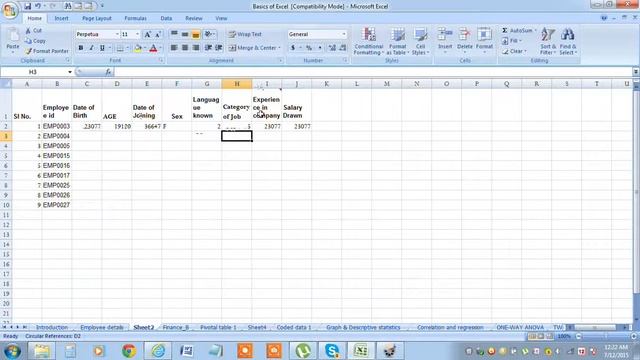Switch to the Page Layout ribbon tab
The image size is (640, 360).
[97, 18]
